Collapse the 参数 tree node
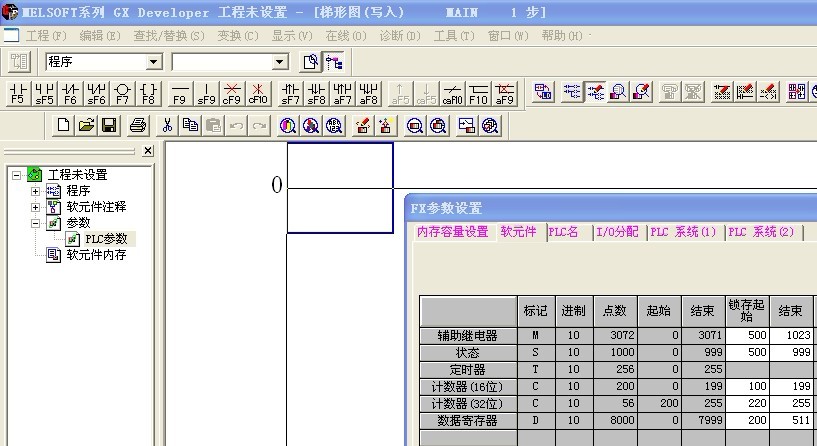 tap(36, 223)
